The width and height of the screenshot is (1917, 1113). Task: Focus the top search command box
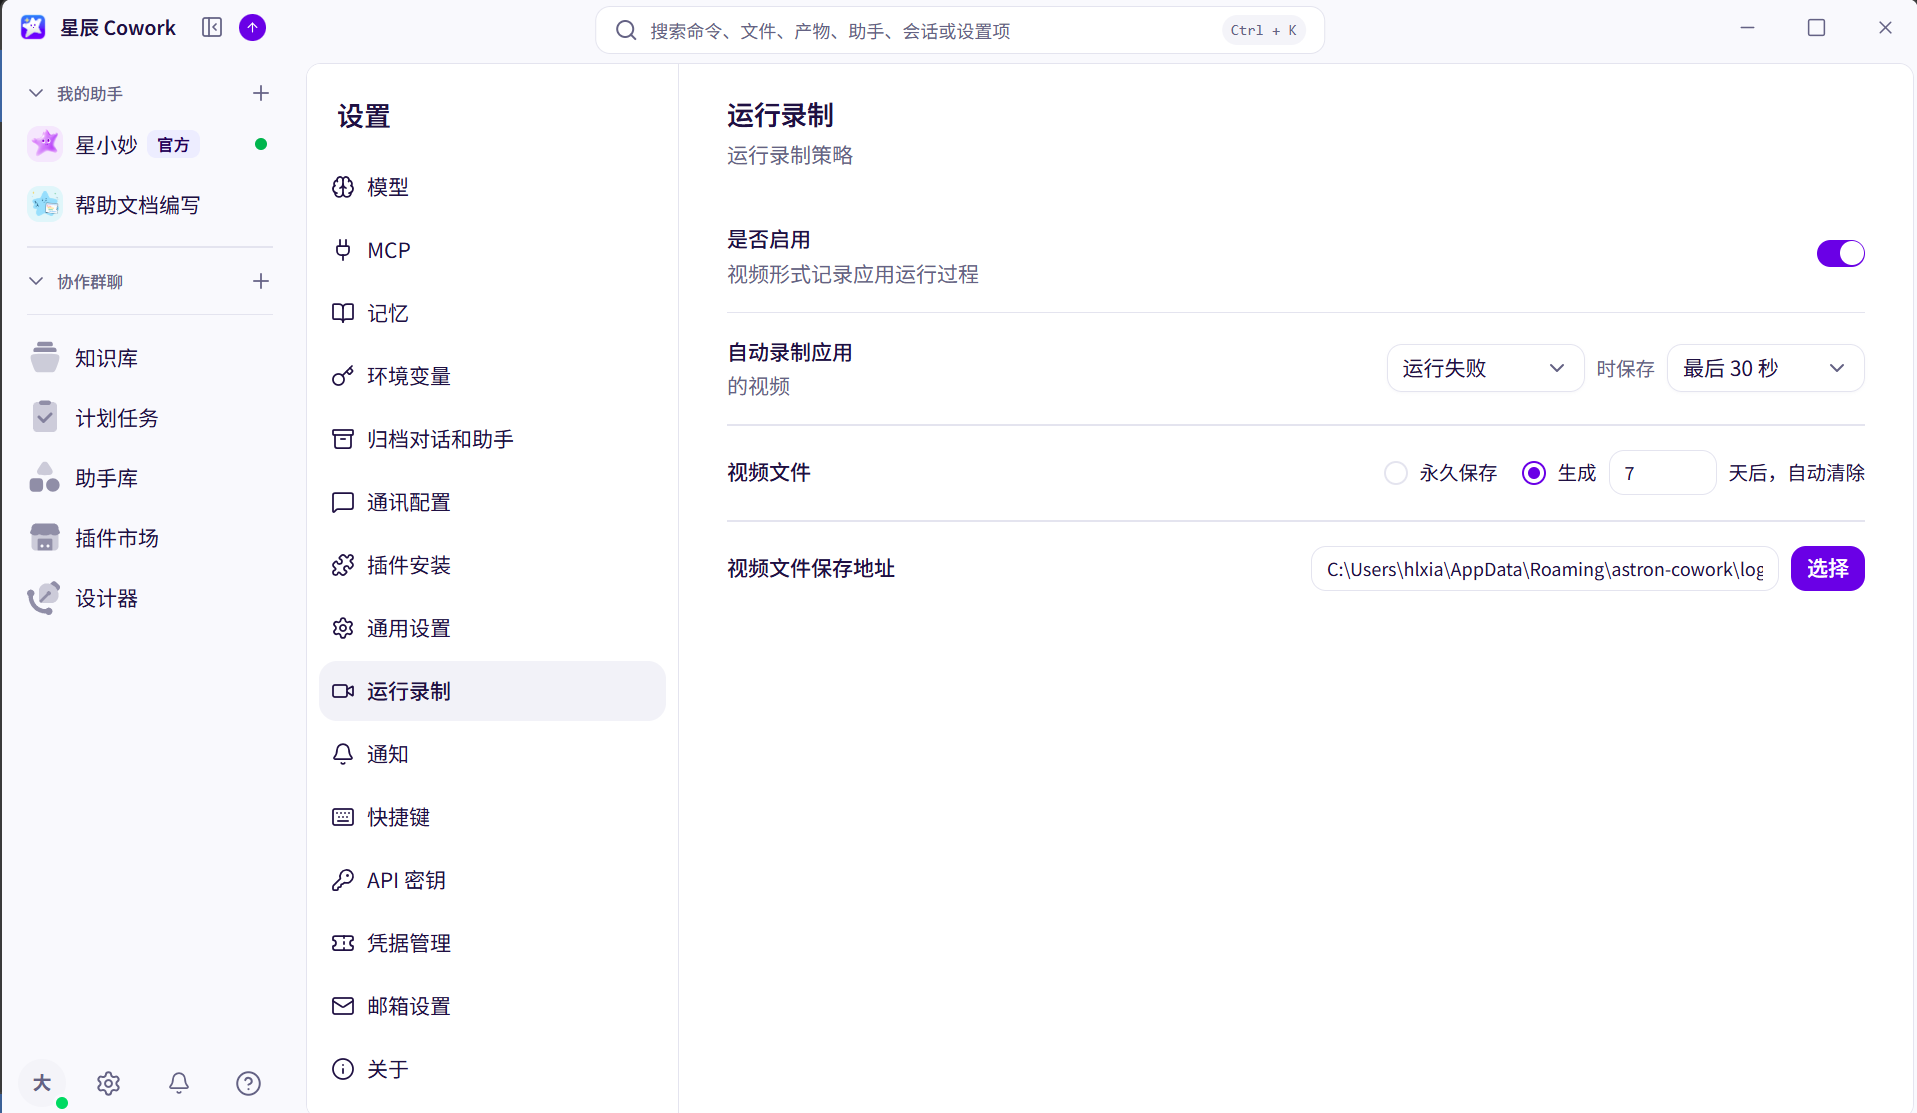click(959, 30)
